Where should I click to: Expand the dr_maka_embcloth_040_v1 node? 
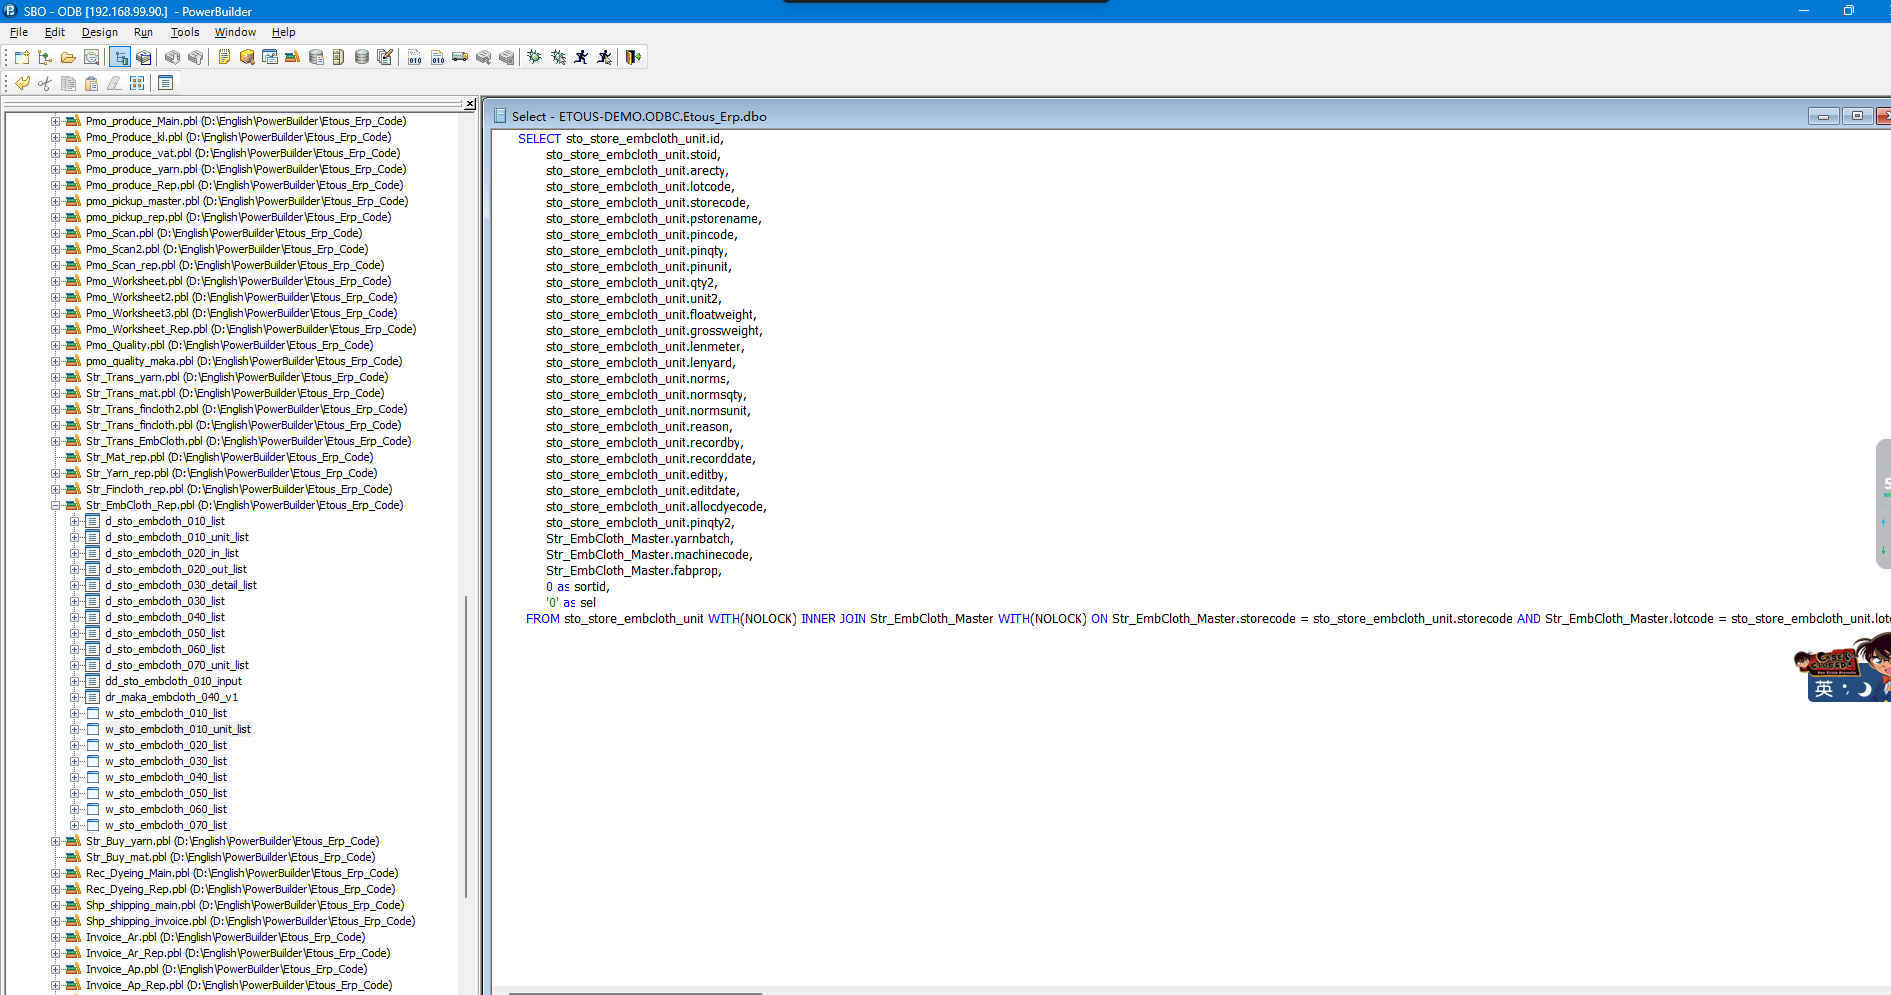click(x=75, y=698)
